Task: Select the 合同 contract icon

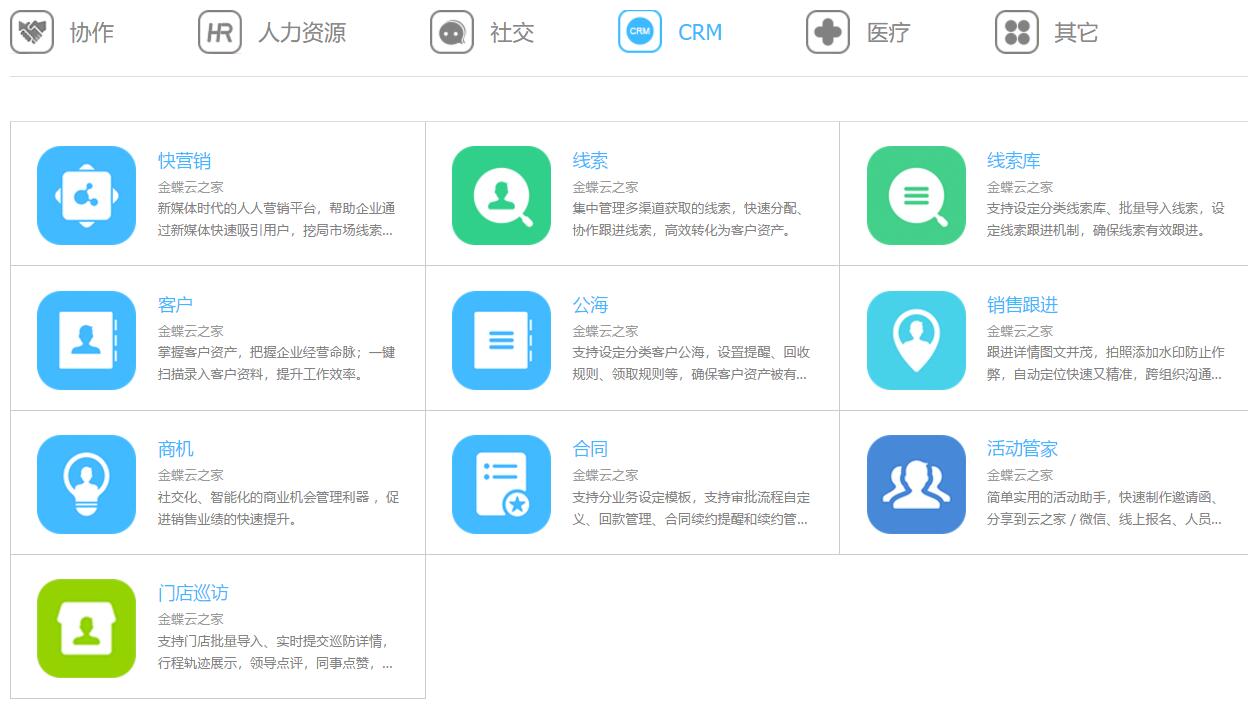Action: [x=501, y=484]
